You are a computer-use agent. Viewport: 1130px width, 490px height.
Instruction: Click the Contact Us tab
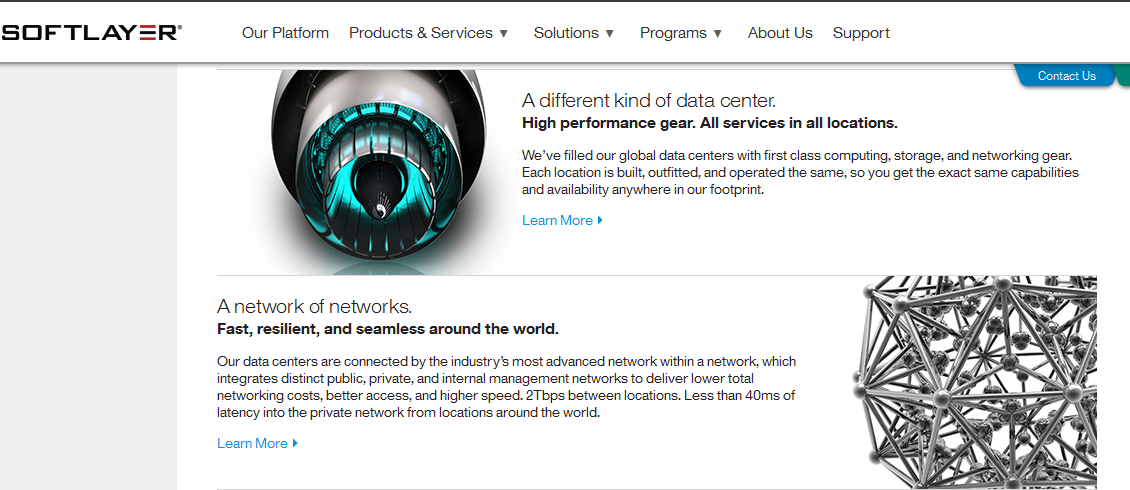pos(1066,76)
